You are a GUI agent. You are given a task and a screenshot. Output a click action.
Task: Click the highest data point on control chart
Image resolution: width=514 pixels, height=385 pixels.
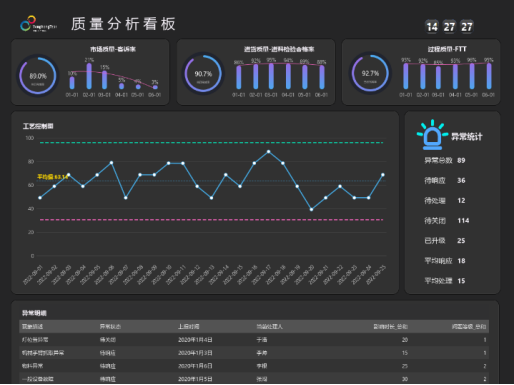click(x=269, y=152)
